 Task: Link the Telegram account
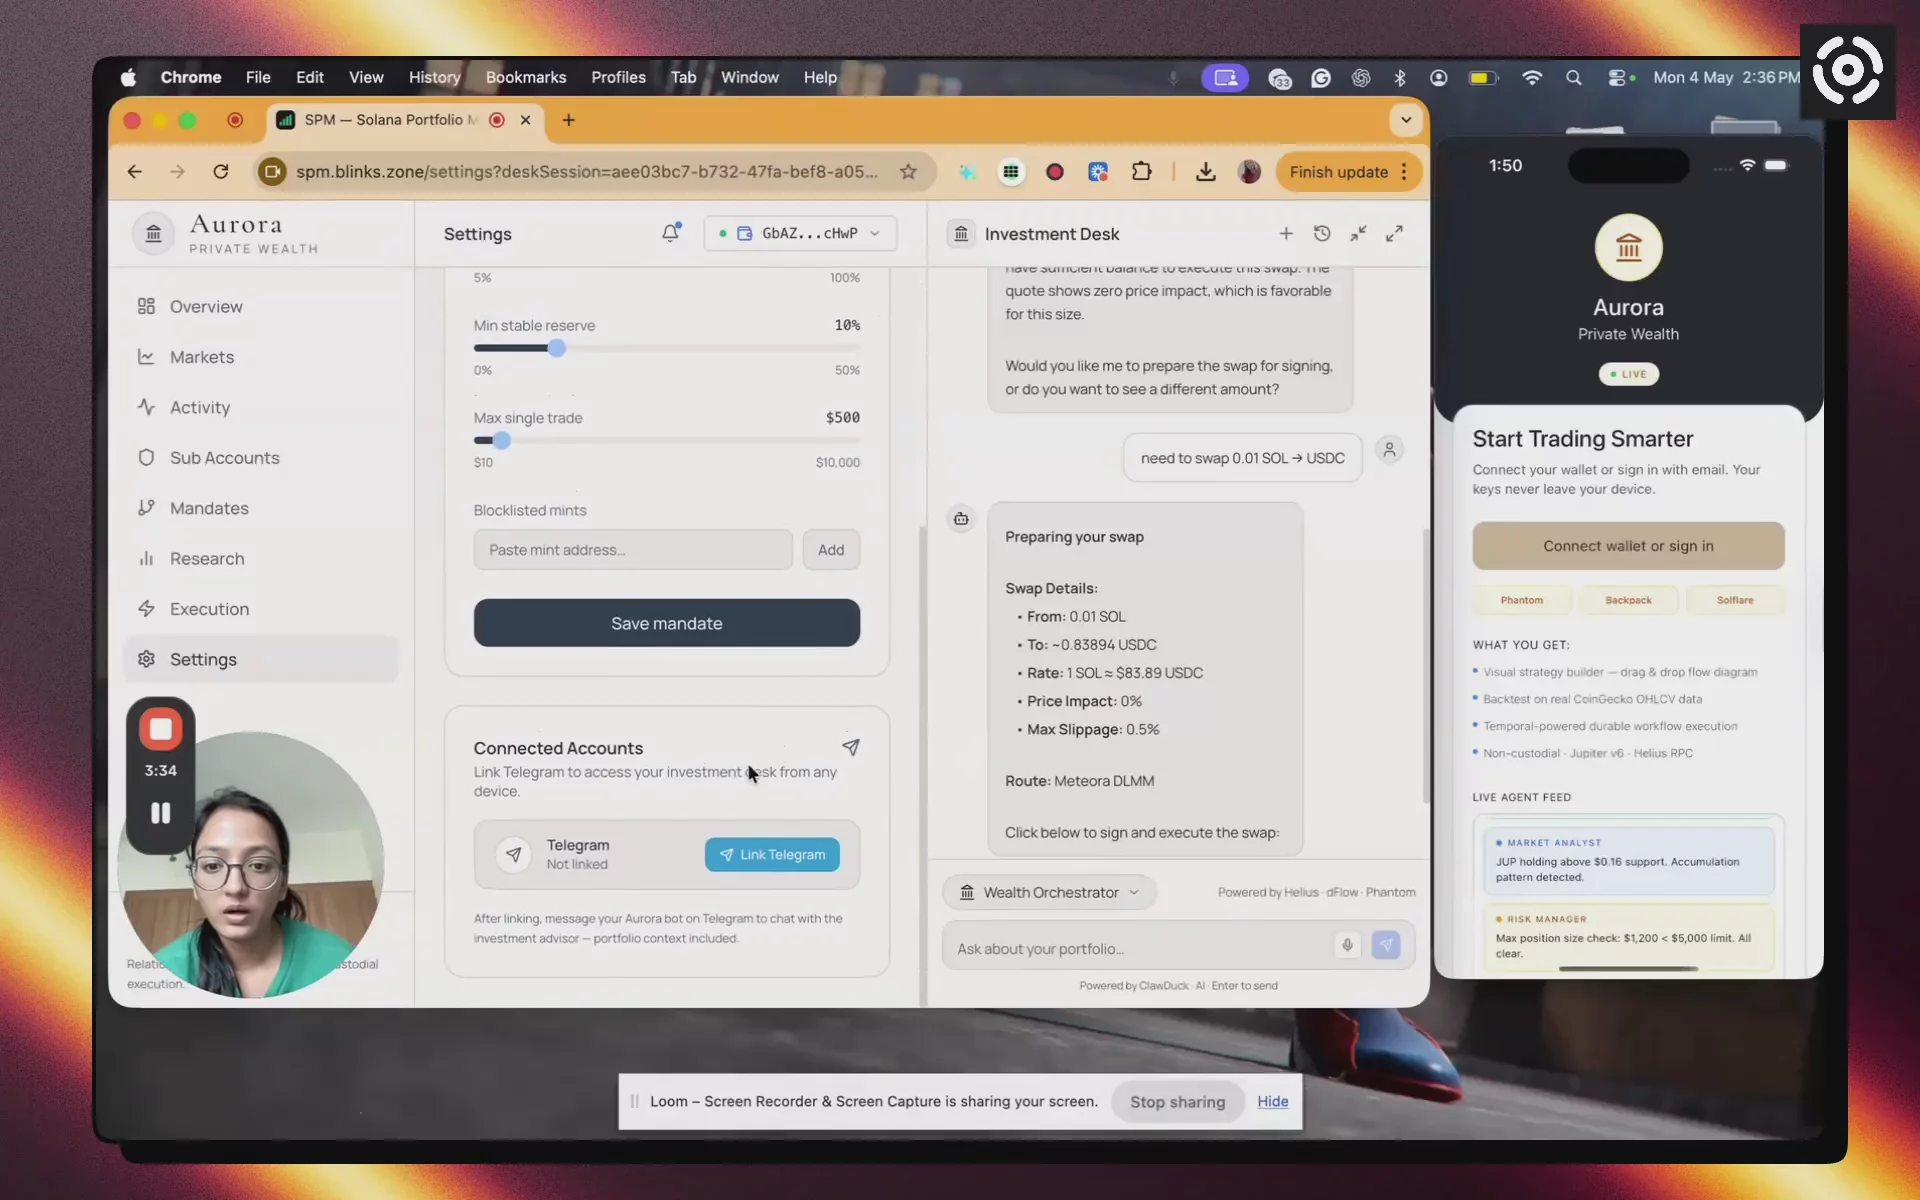(x=772, y=855)
